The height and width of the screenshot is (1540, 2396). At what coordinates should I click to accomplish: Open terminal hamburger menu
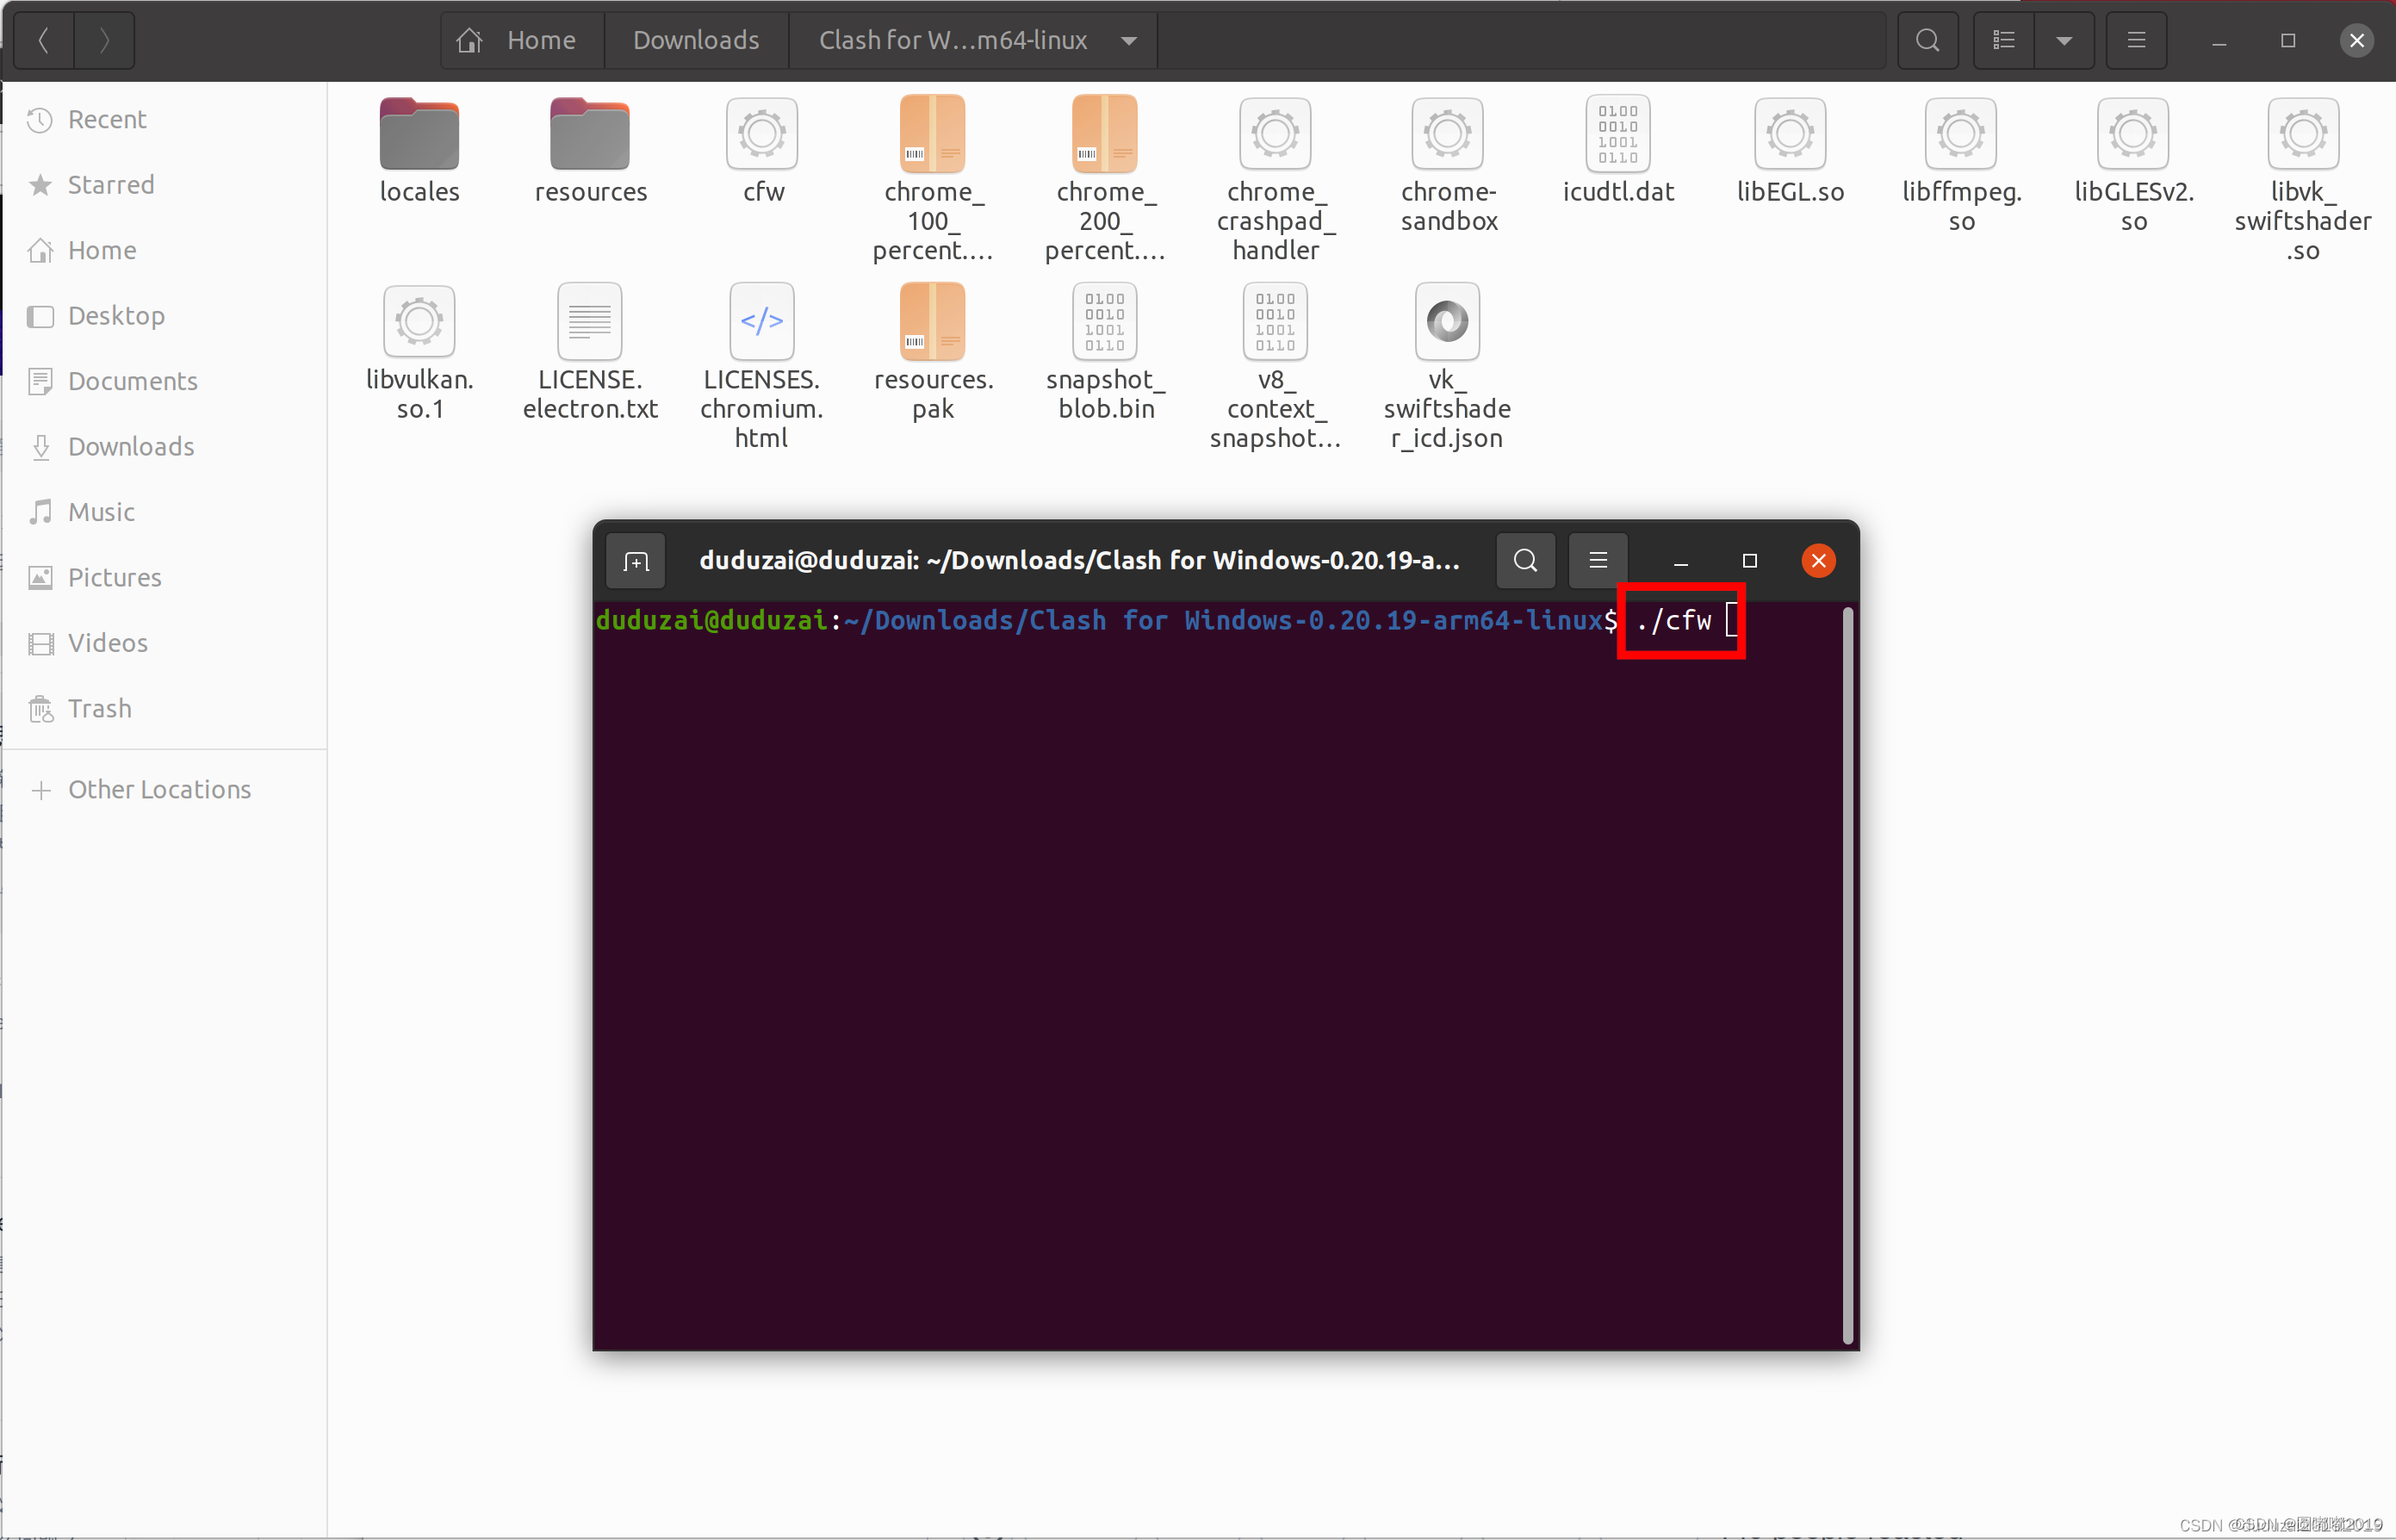pos(1598,561)
